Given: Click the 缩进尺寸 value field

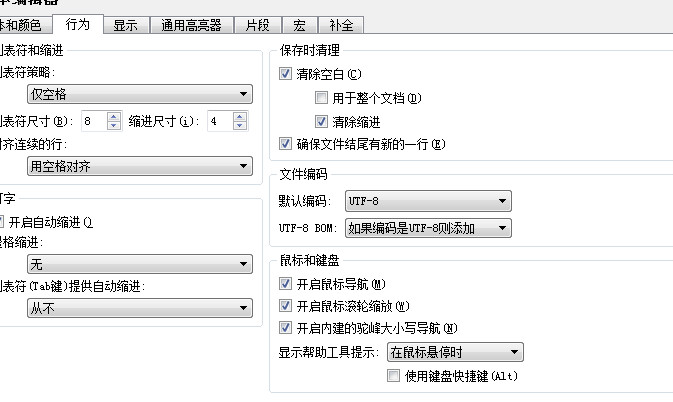Looking at the screenshot, I should [217, 121].
